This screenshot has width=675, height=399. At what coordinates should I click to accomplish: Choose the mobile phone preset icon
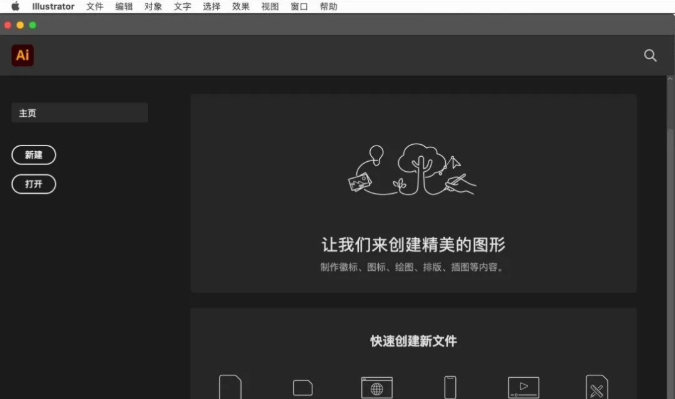click(450, 387)
